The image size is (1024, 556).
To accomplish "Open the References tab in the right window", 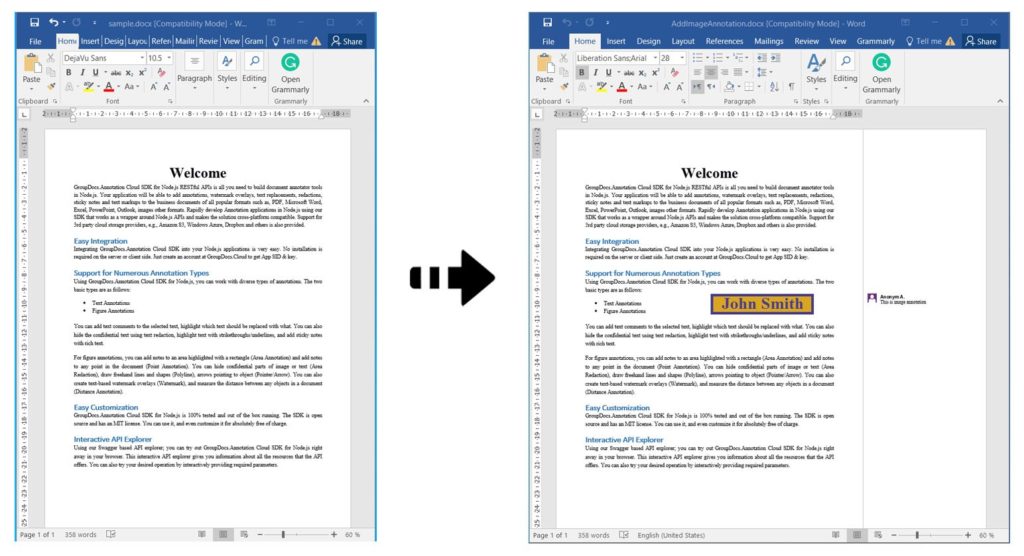I will coord(724,41).
